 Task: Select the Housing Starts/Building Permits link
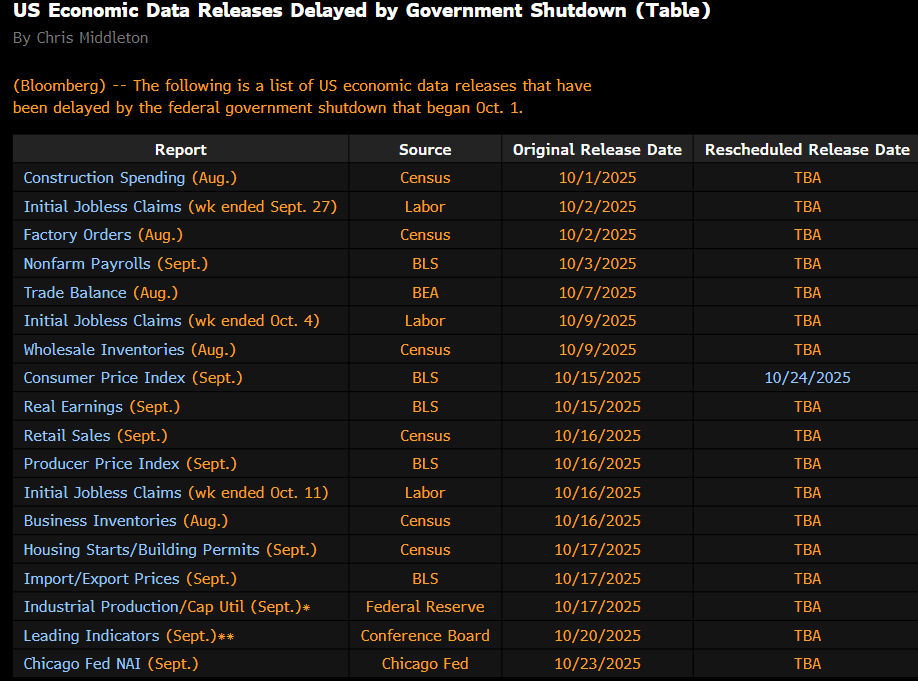pos(141,550)
